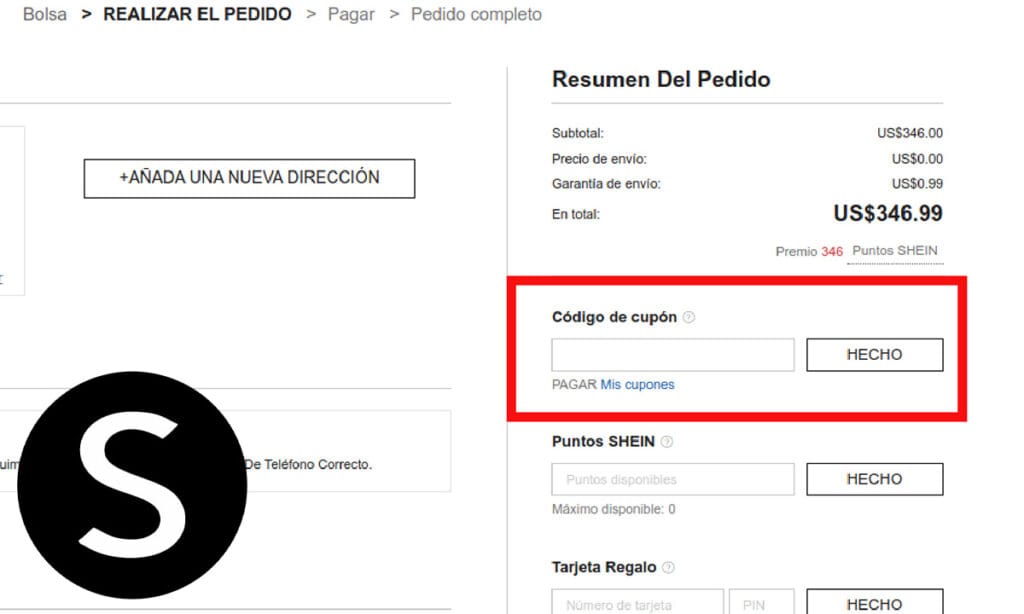The height and width of the screenshot is (614, 1024).
Task: Apply coupon with the HECHO button
Action: [874, 355]
